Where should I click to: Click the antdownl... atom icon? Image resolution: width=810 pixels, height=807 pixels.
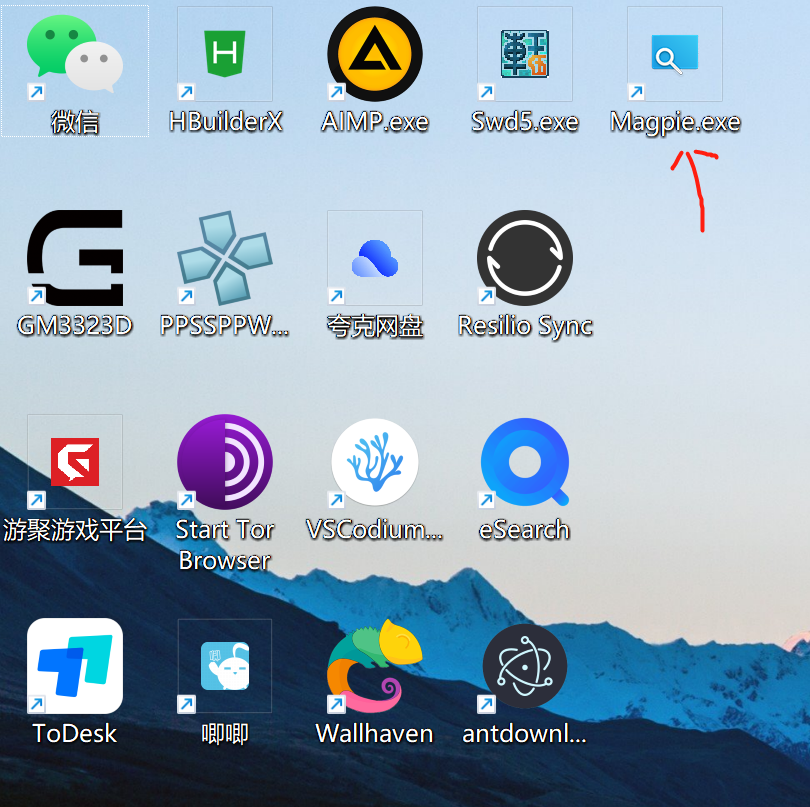click(525, 666)
